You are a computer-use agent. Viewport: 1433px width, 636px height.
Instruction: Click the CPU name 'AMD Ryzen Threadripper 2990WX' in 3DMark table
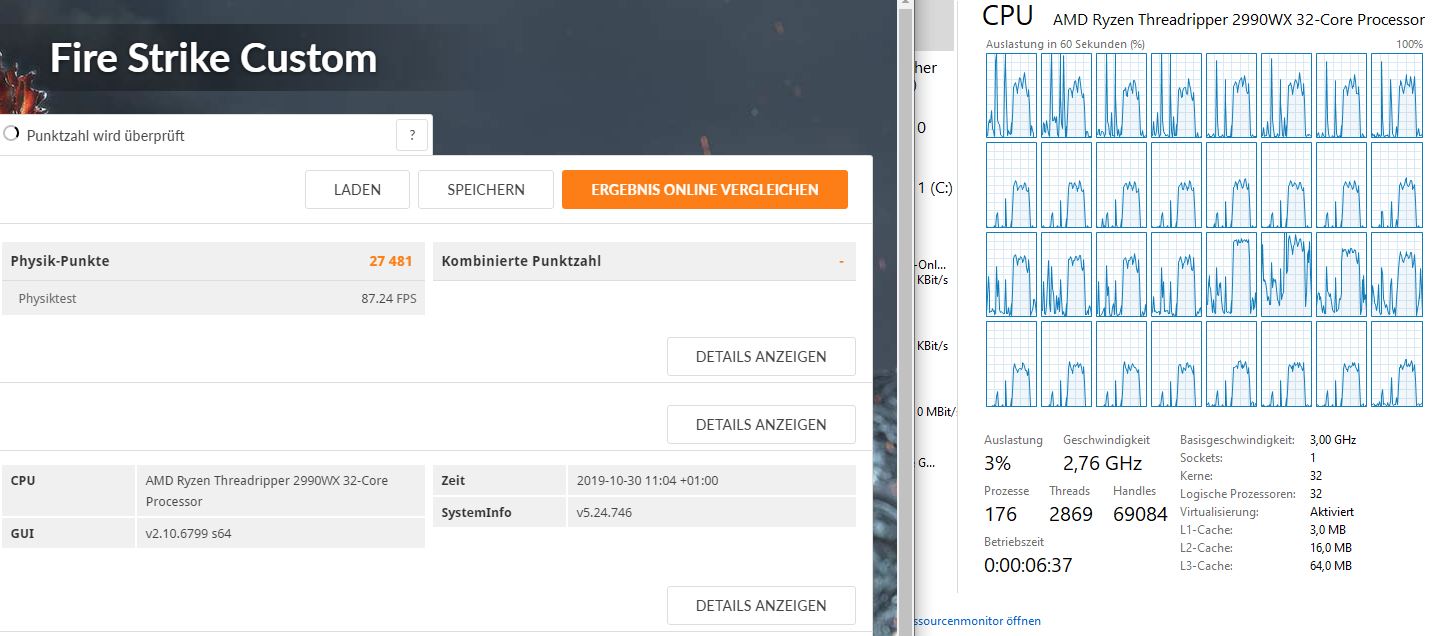point(267,490)
